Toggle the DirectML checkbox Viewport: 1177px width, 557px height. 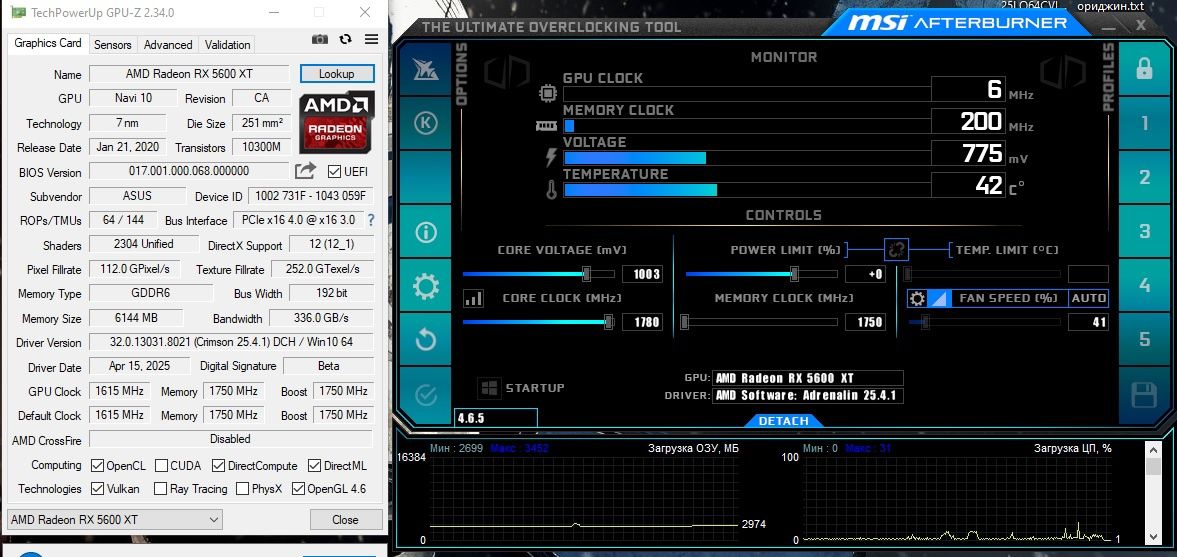click(x=314, y=465)
